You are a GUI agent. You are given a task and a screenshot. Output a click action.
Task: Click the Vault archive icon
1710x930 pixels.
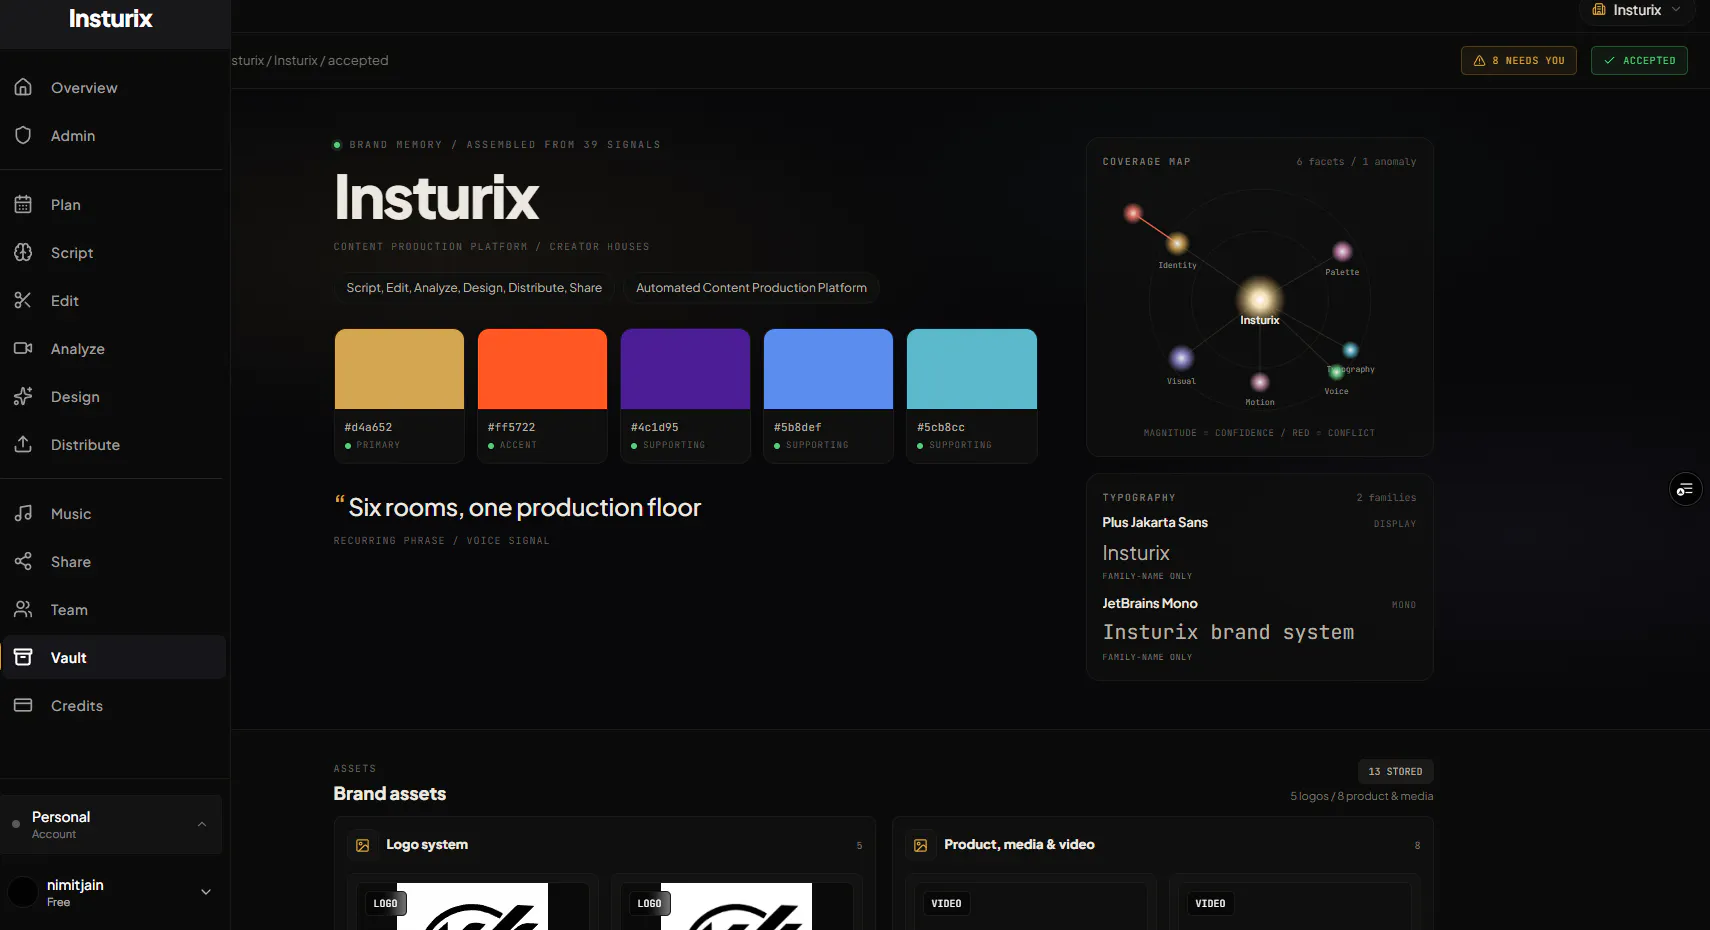coord(23,657)
